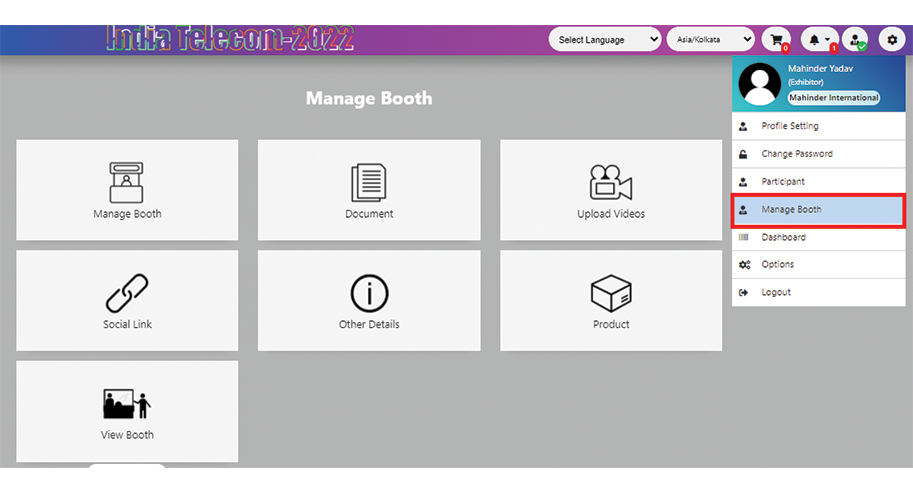The image size is (913, 492).
Task: Open the Manage Booth tile icon
Action: (x=127, y=182)
